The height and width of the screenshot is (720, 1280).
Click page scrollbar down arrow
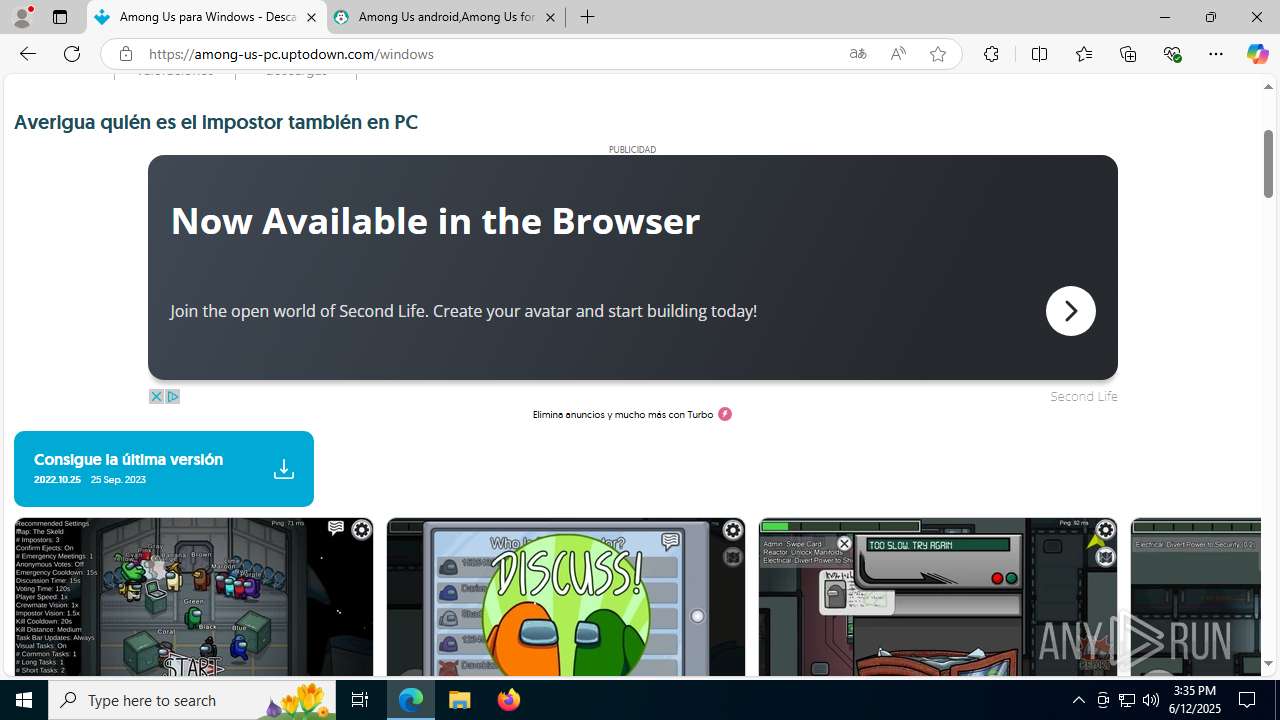(x=1269, y=663)
